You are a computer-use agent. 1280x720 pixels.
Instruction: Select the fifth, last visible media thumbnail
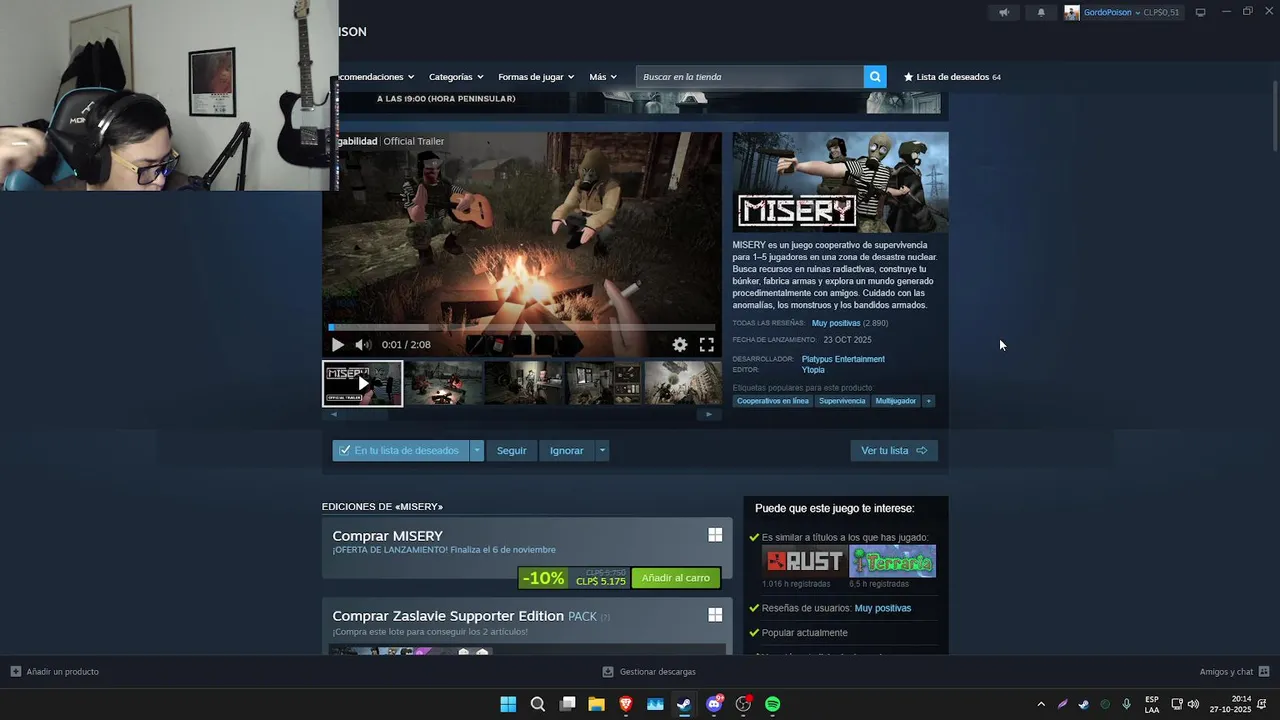point(683,383)
